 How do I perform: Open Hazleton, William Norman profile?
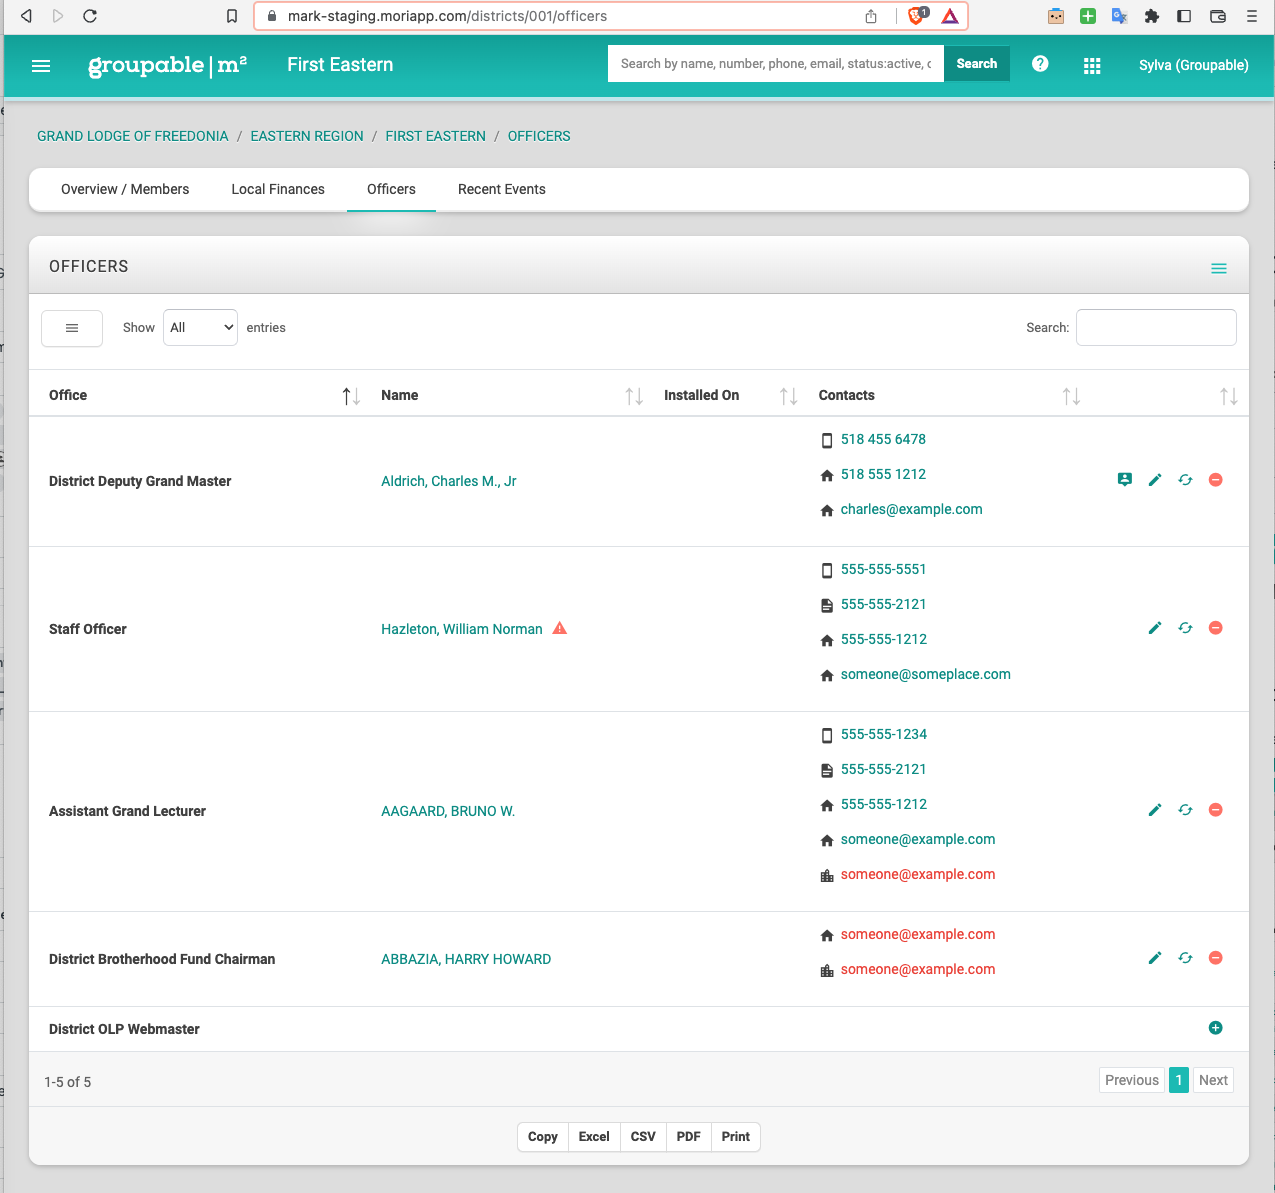(462, 629)
